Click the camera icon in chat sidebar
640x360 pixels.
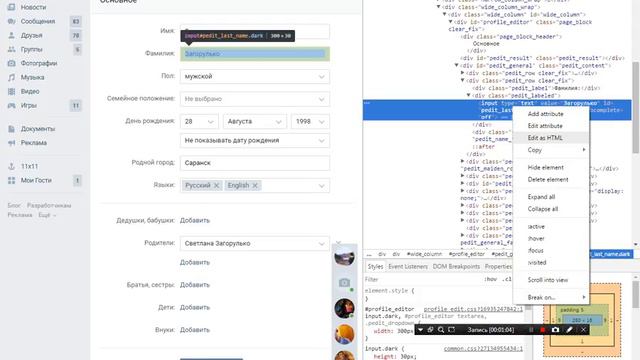click(344, 282)
